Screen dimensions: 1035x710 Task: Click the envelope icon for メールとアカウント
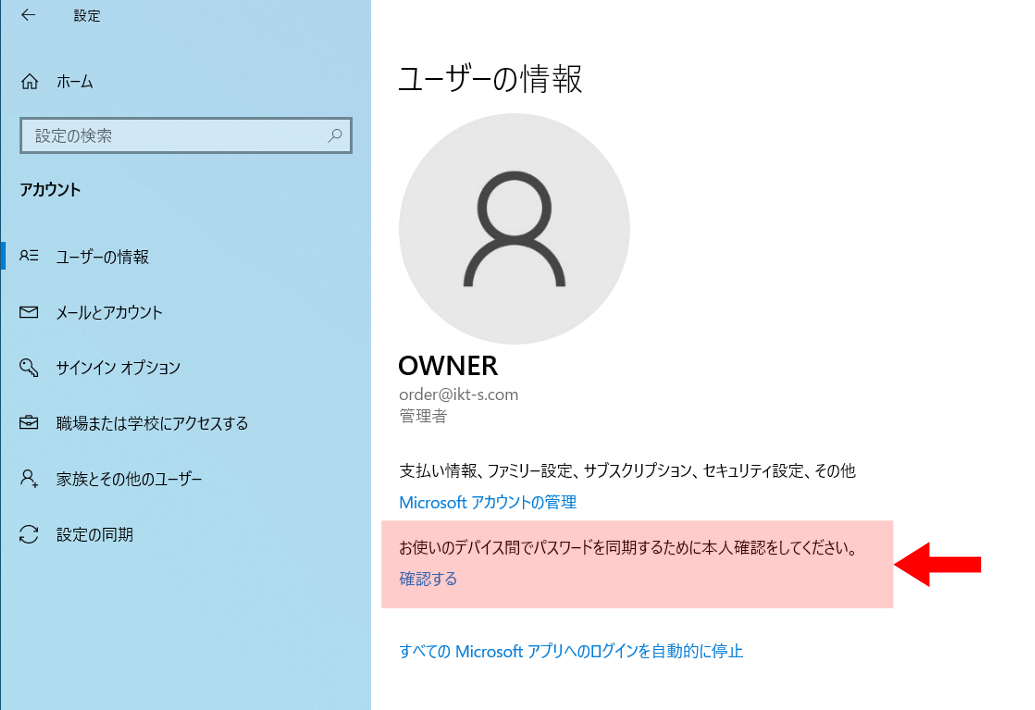point(30,313)
